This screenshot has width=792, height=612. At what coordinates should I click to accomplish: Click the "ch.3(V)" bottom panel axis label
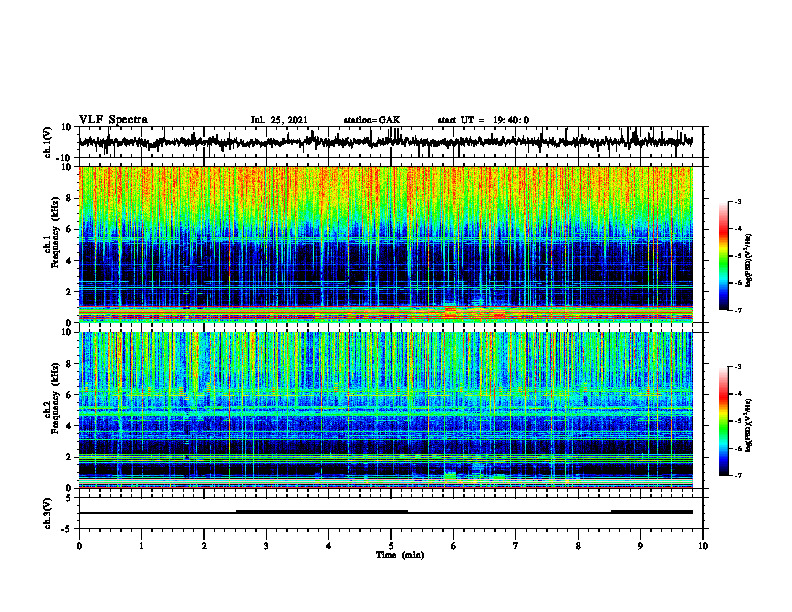48,513
